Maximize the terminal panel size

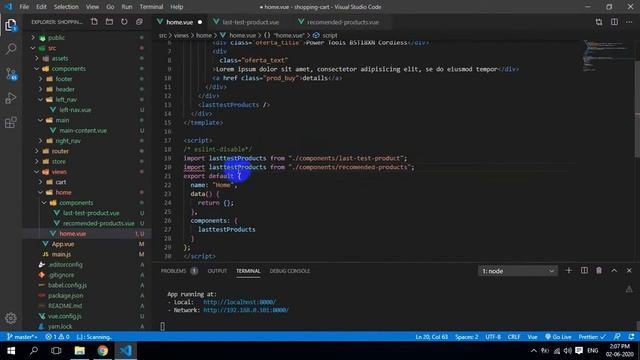coord(614,271)
